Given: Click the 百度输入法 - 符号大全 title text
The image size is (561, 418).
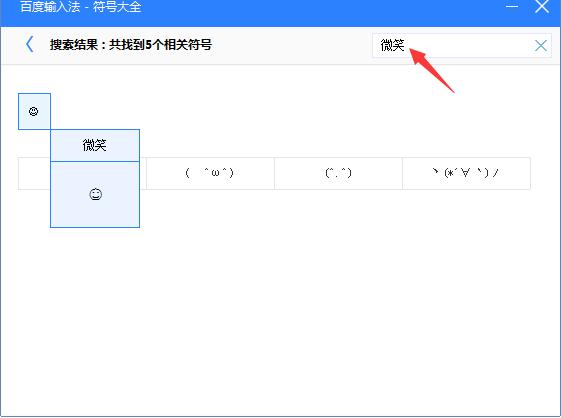Looking at the screenshot, I should click(81, 7).
